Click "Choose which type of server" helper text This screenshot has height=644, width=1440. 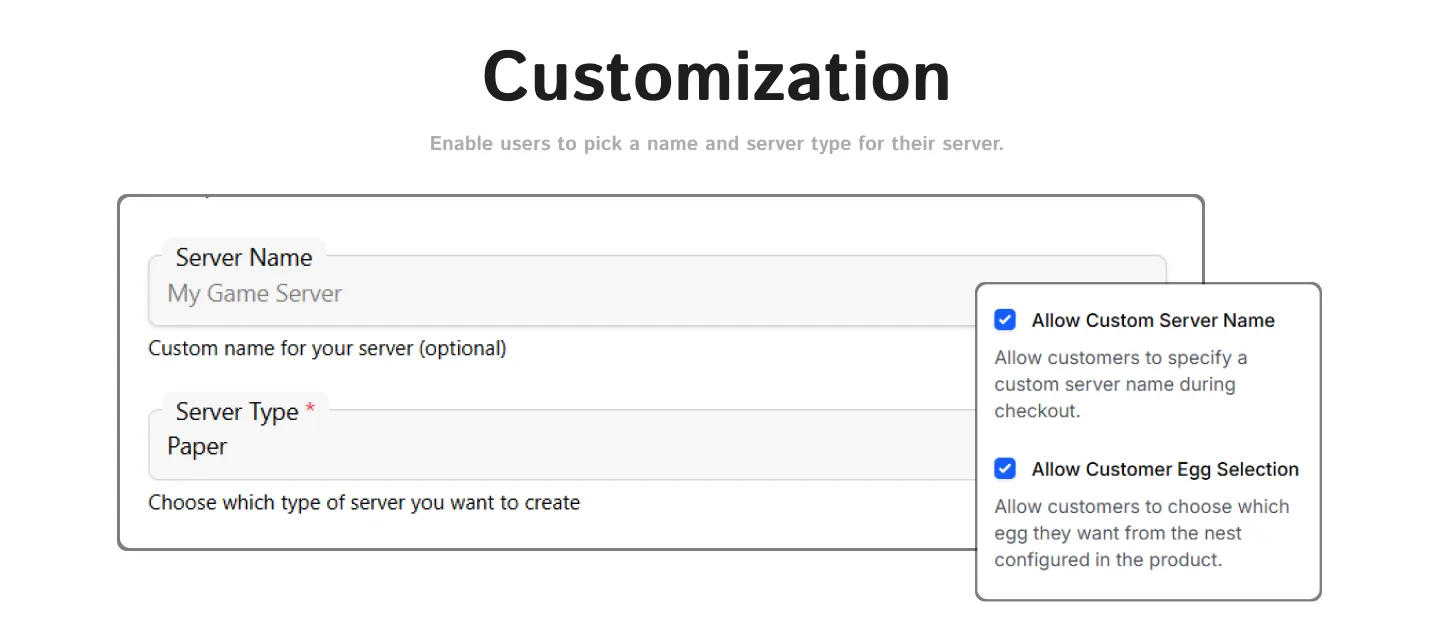point(364,502)
